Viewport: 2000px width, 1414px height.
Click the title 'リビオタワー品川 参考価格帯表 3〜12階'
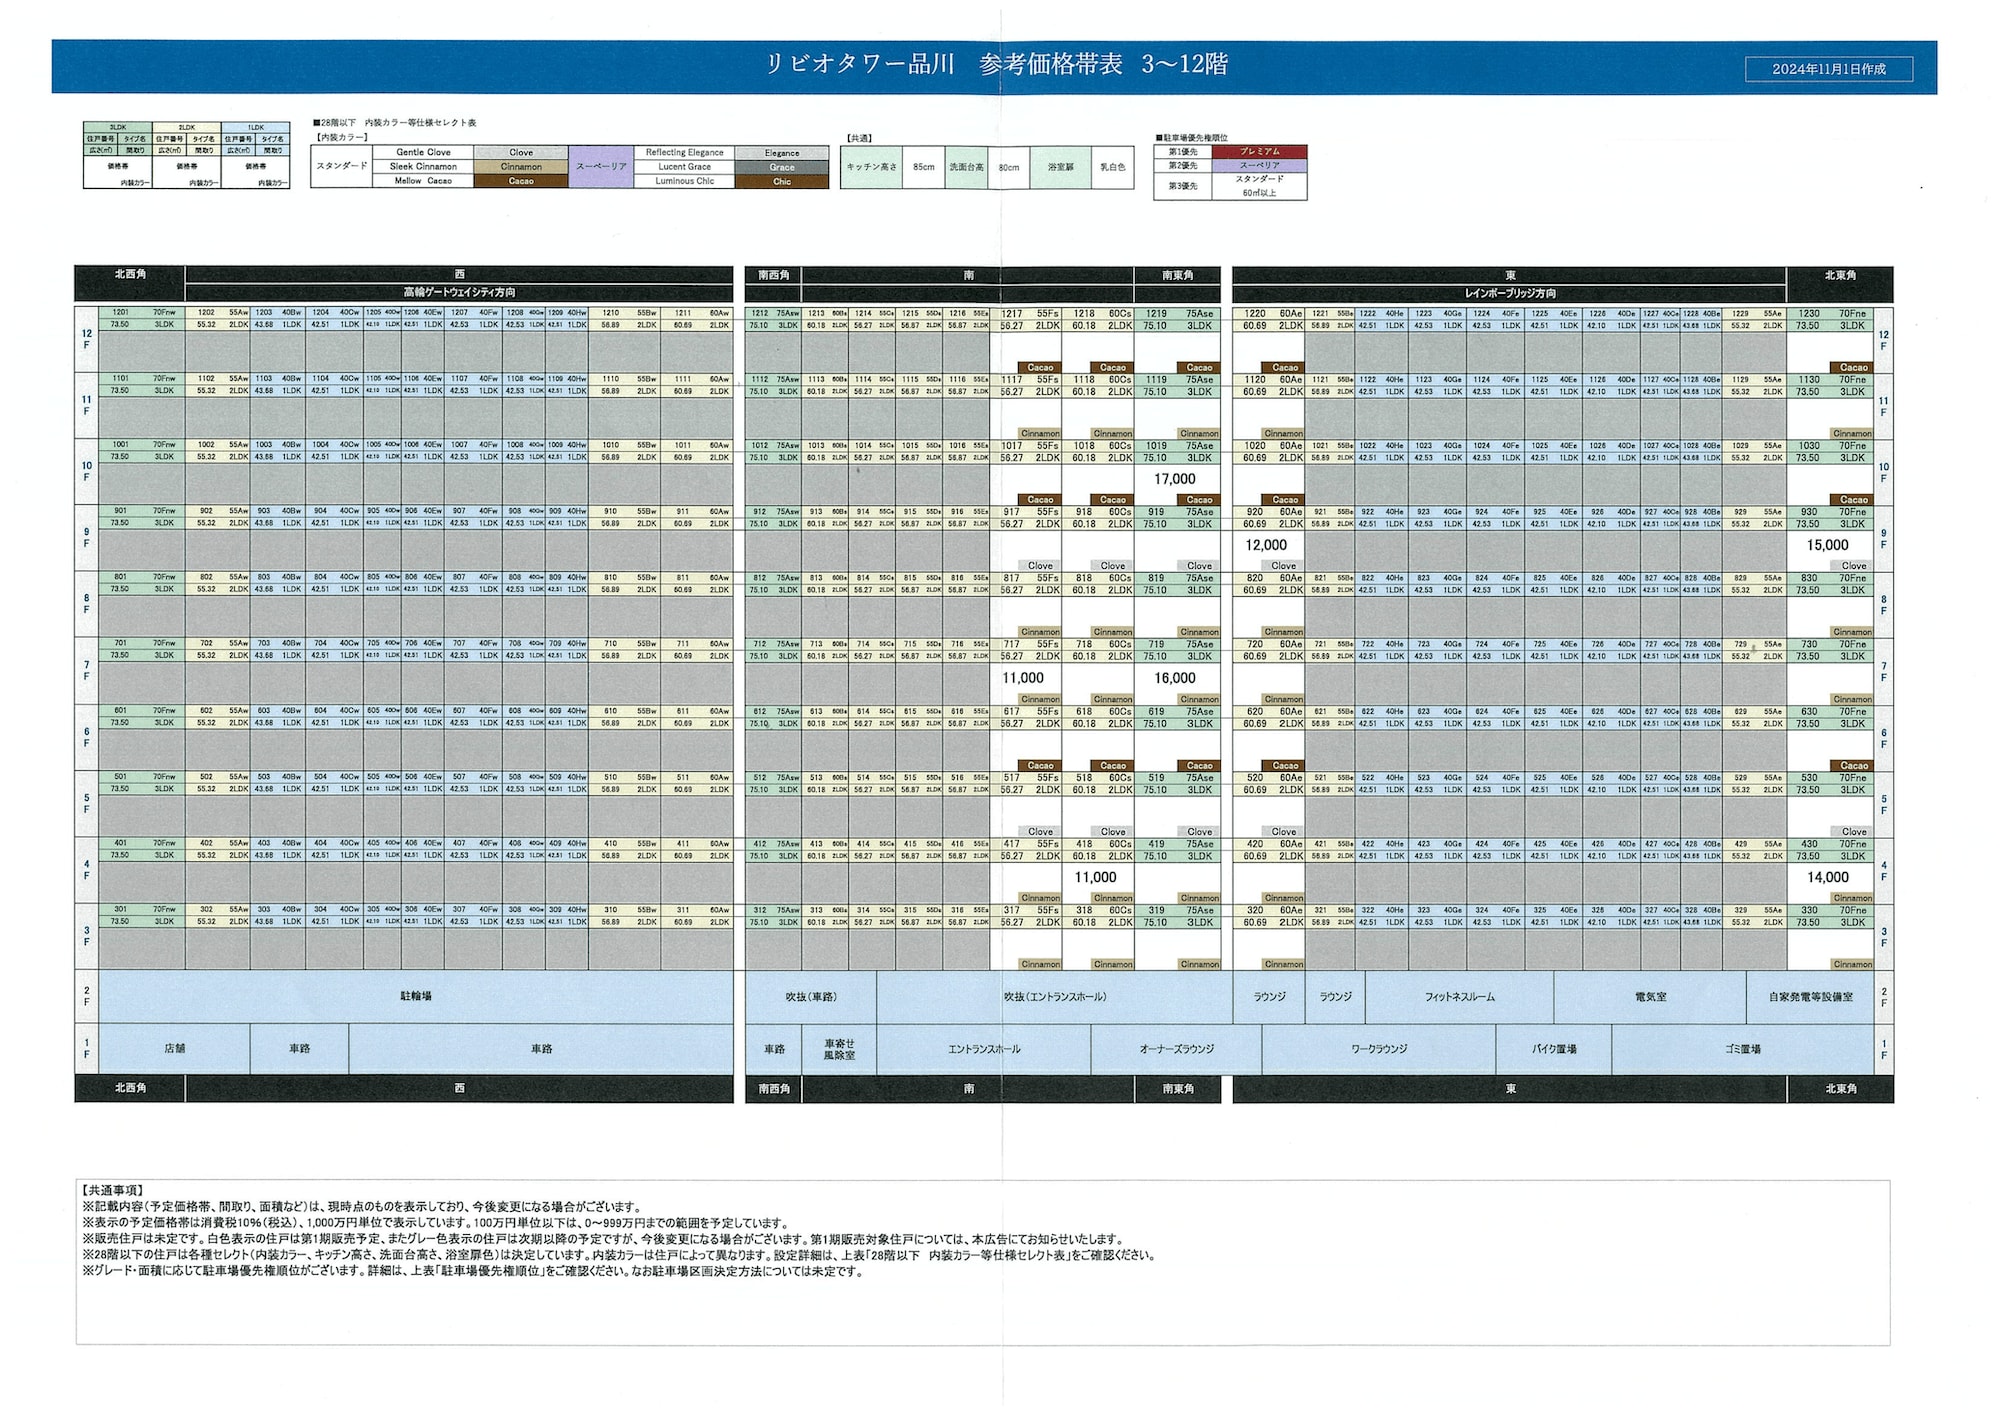tap(996, 65)
